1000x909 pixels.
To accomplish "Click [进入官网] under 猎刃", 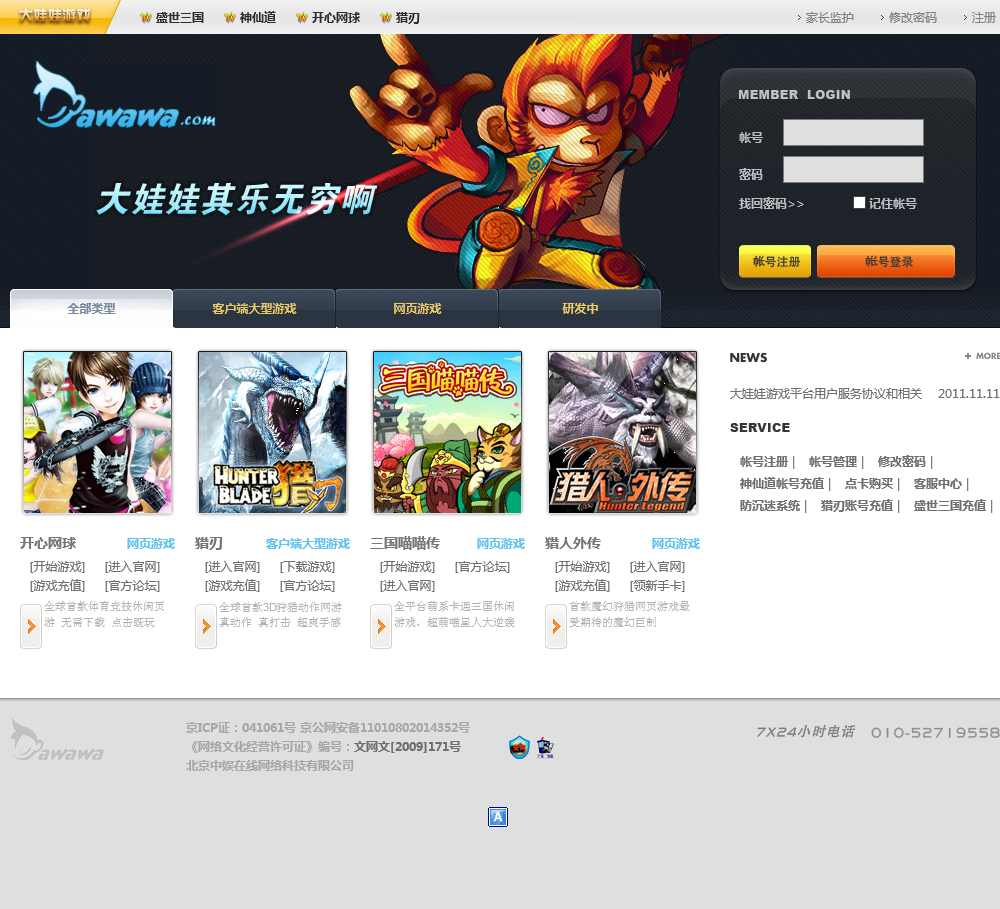I will 232,566.
